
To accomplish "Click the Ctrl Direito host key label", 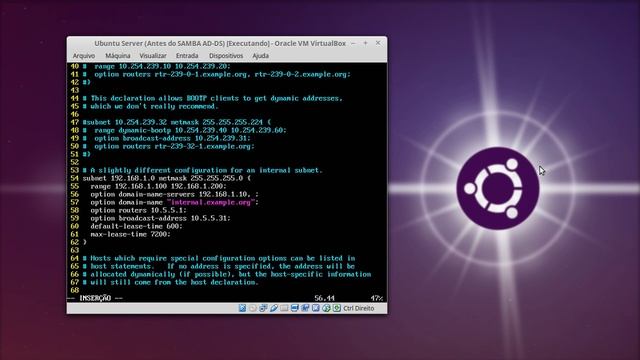I will (358, 308).
